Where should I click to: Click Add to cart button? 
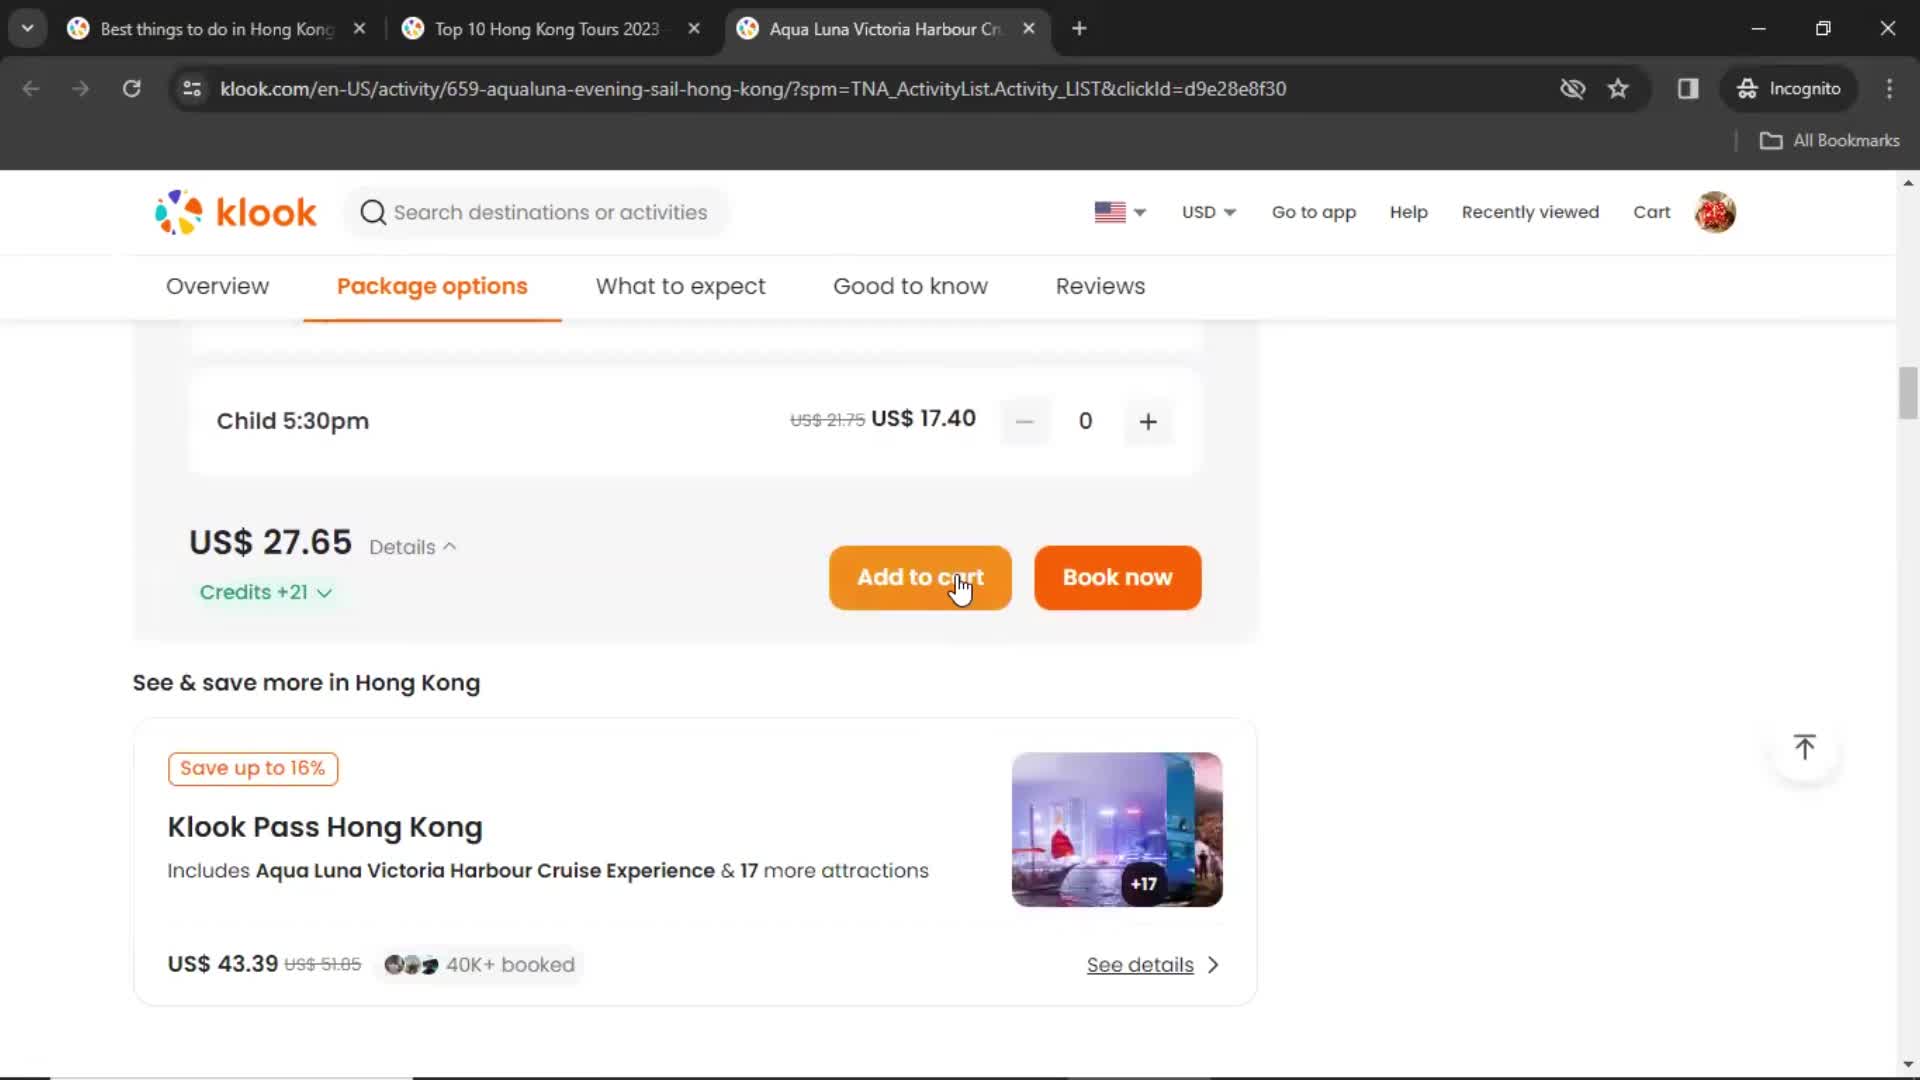coord(919,576)
